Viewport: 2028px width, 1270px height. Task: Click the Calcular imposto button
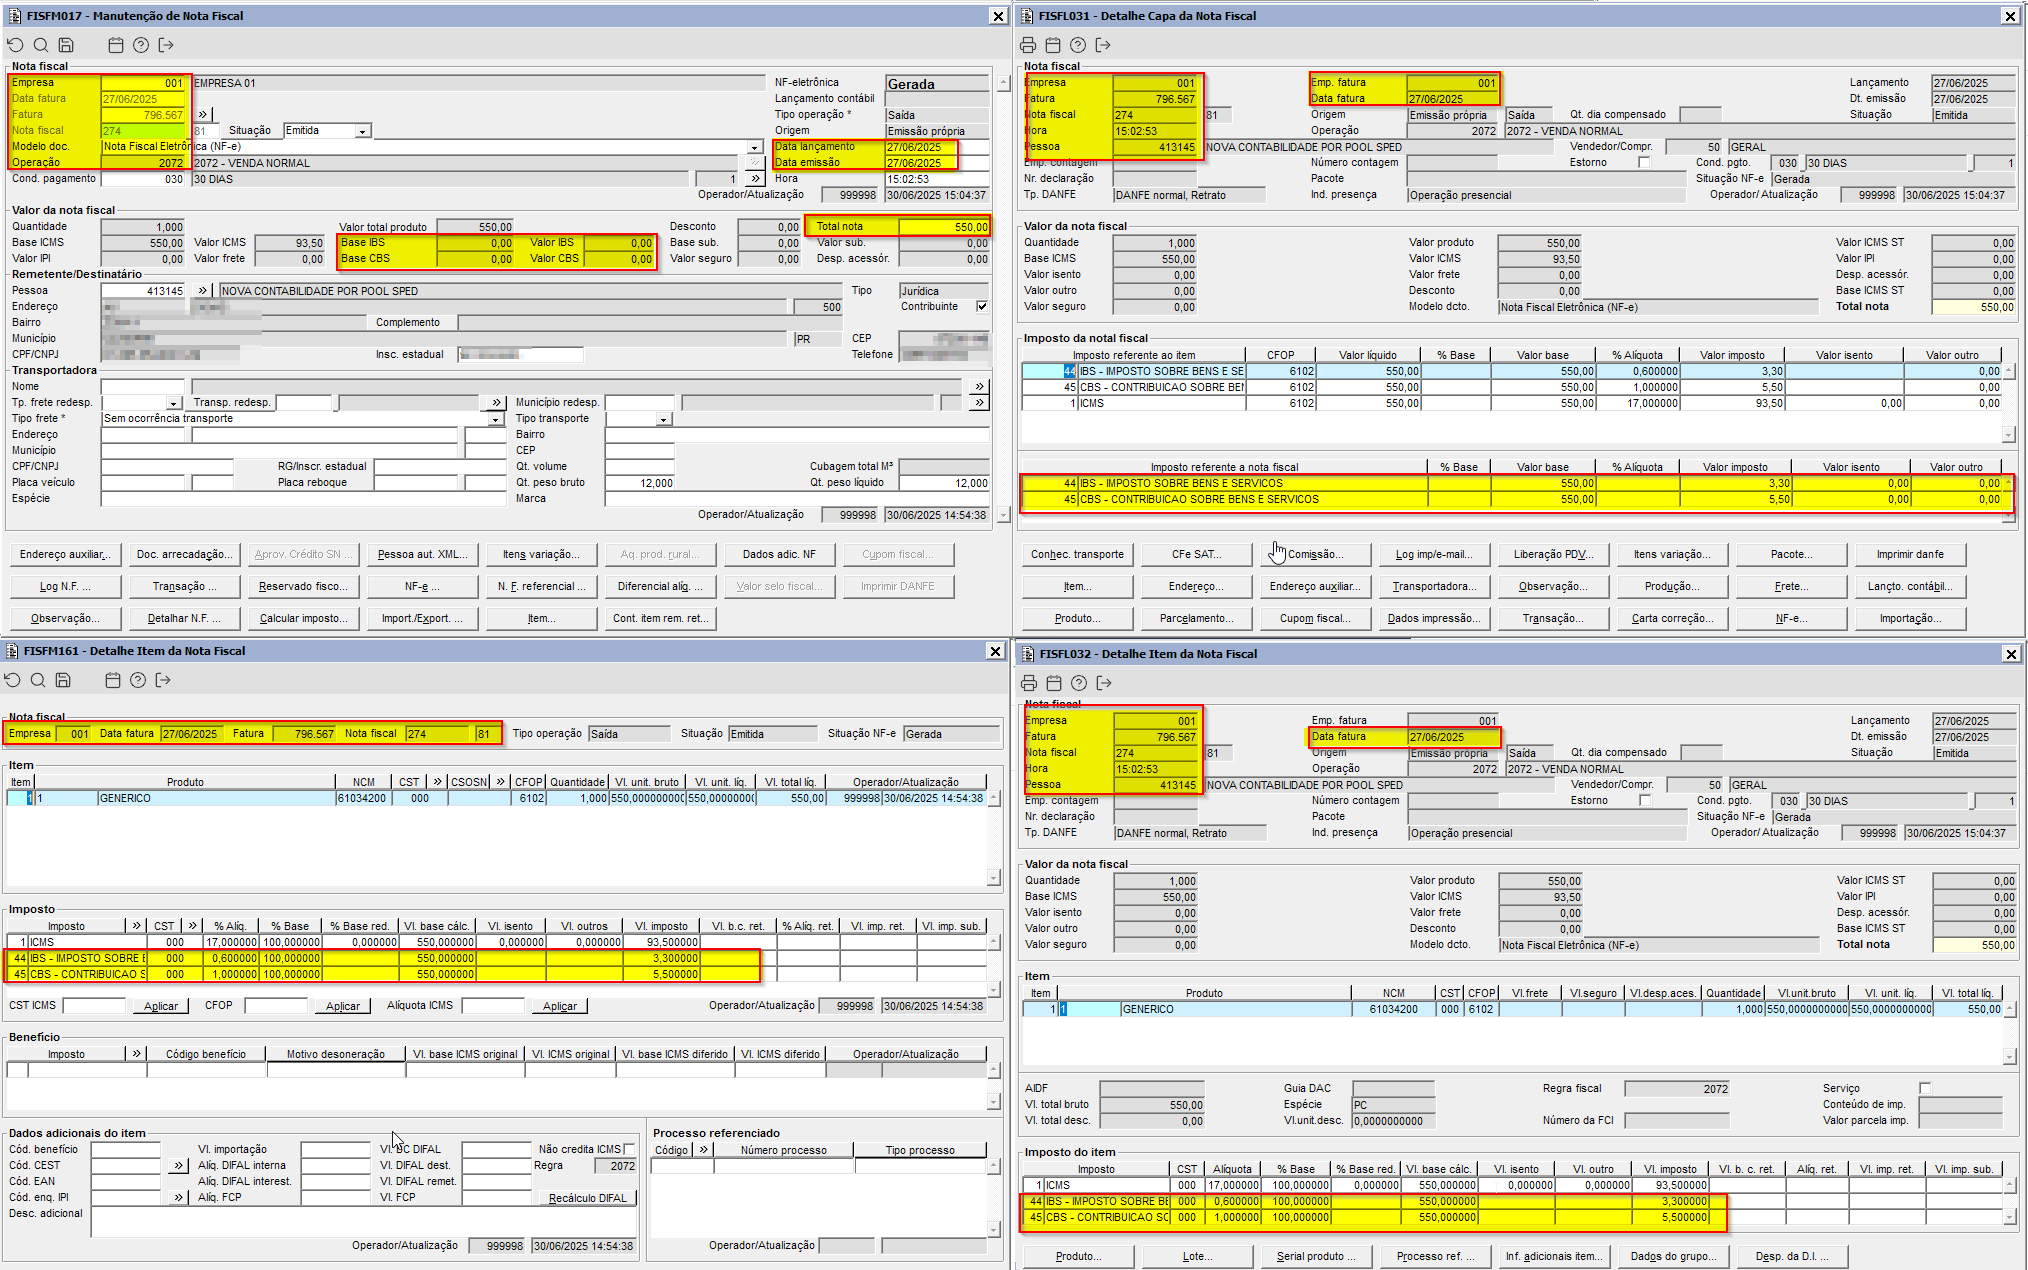304,618
